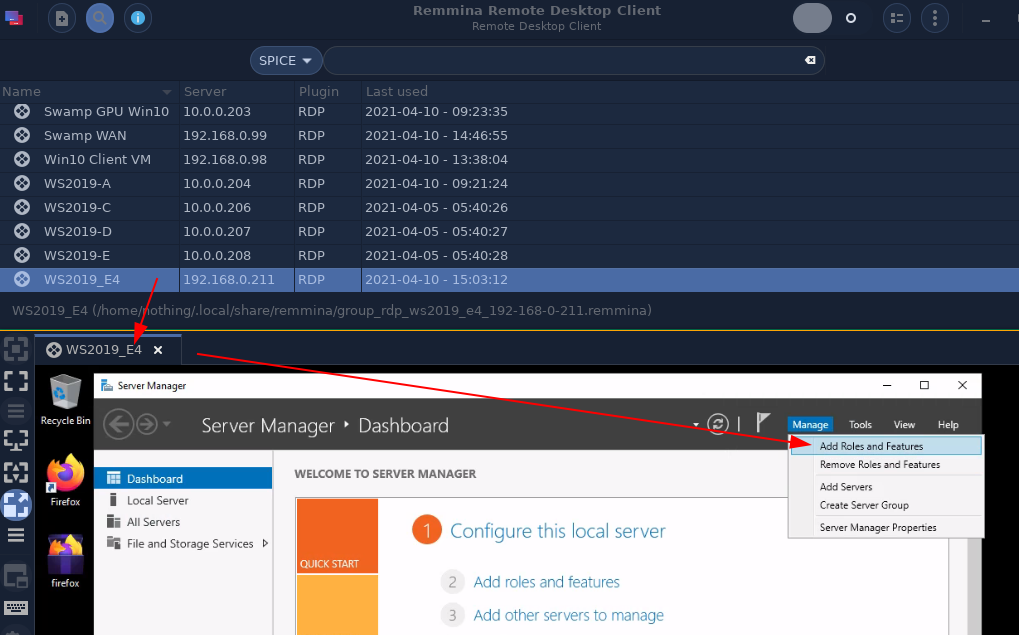1019x635 pixels.
Task: Open the Tools menu in Server Manager
Action: [860, 424]
